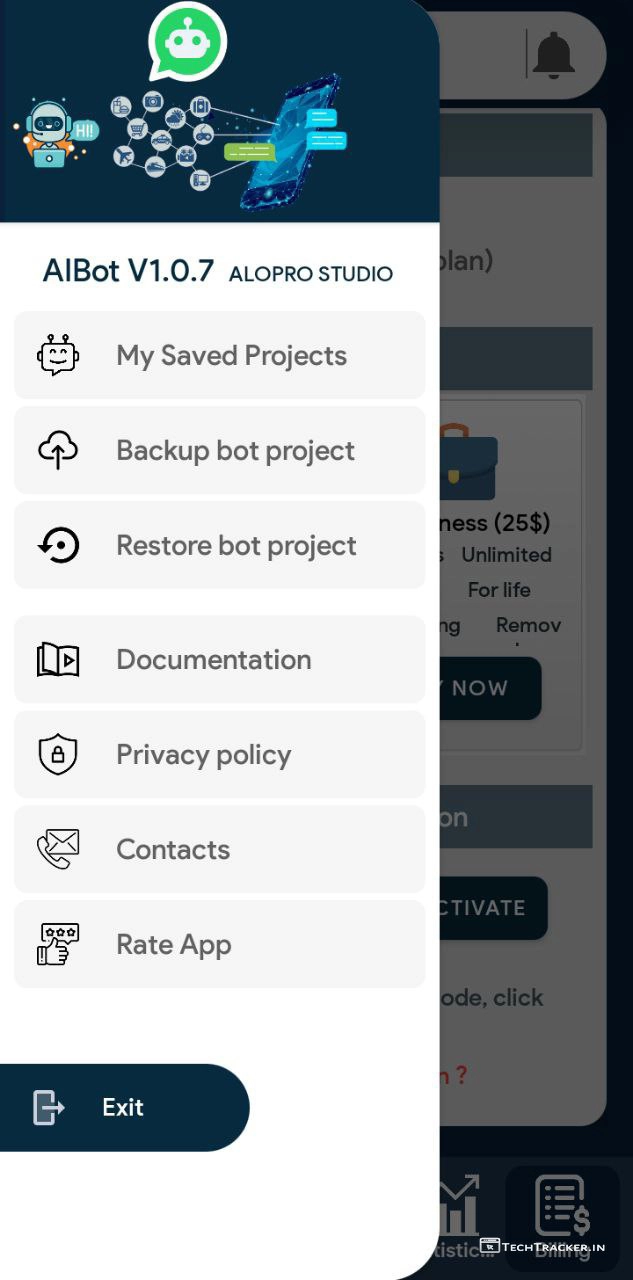This screenshot has width=633, height=1280.
Task: Click the restore circular arrow icon
Action: 58,546
